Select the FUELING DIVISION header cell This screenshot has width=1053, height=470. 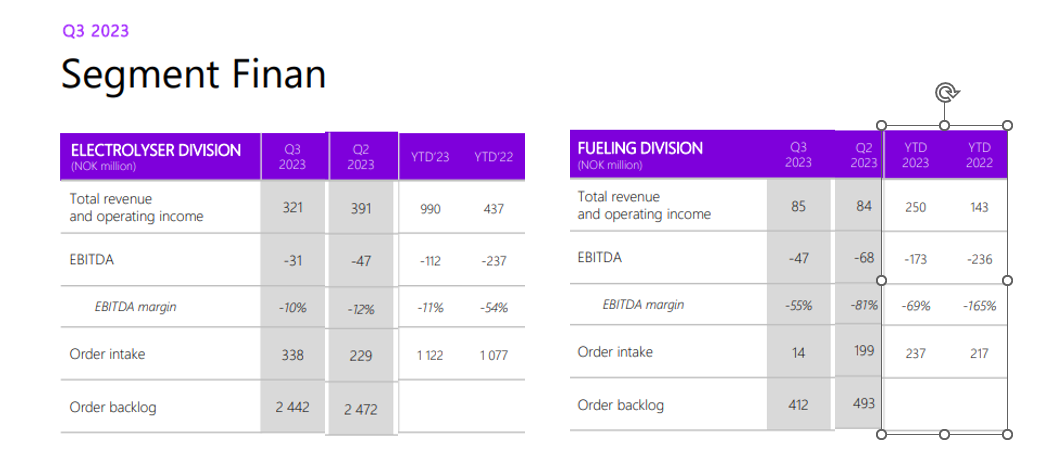pyautogui.click(x=641, y=154)
